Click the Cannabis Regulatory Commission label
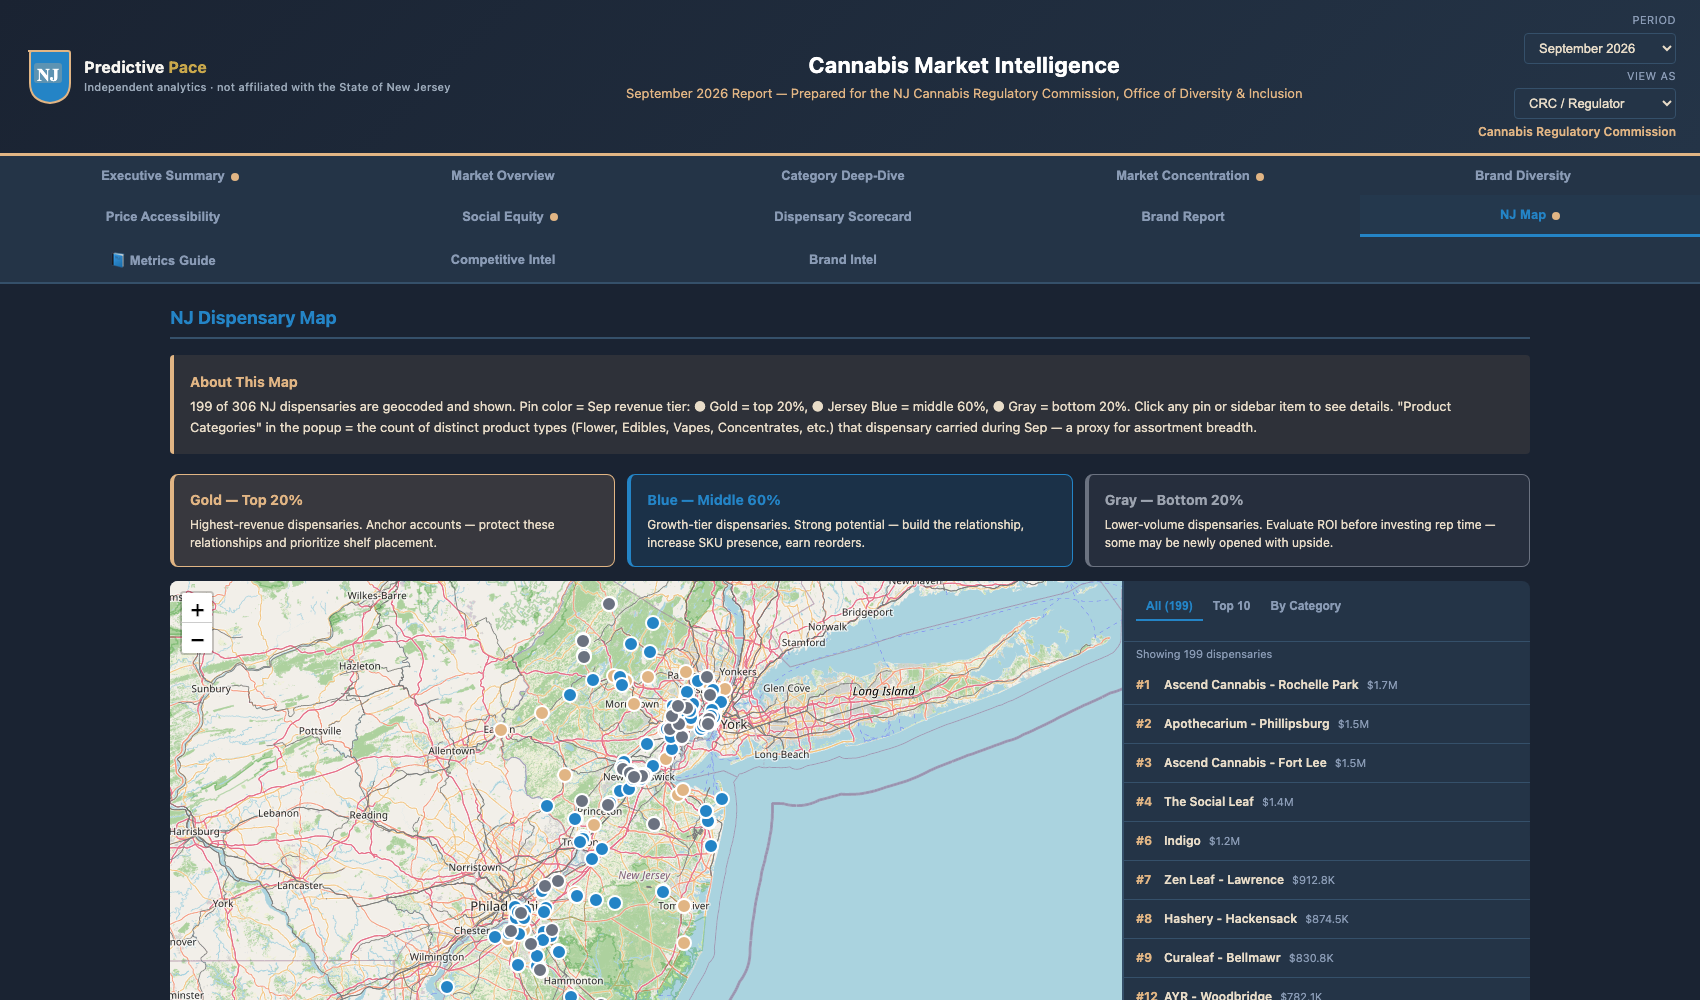Image resolution: width=1700 pixels, height=1000 pixels. tap(1577, 132)
